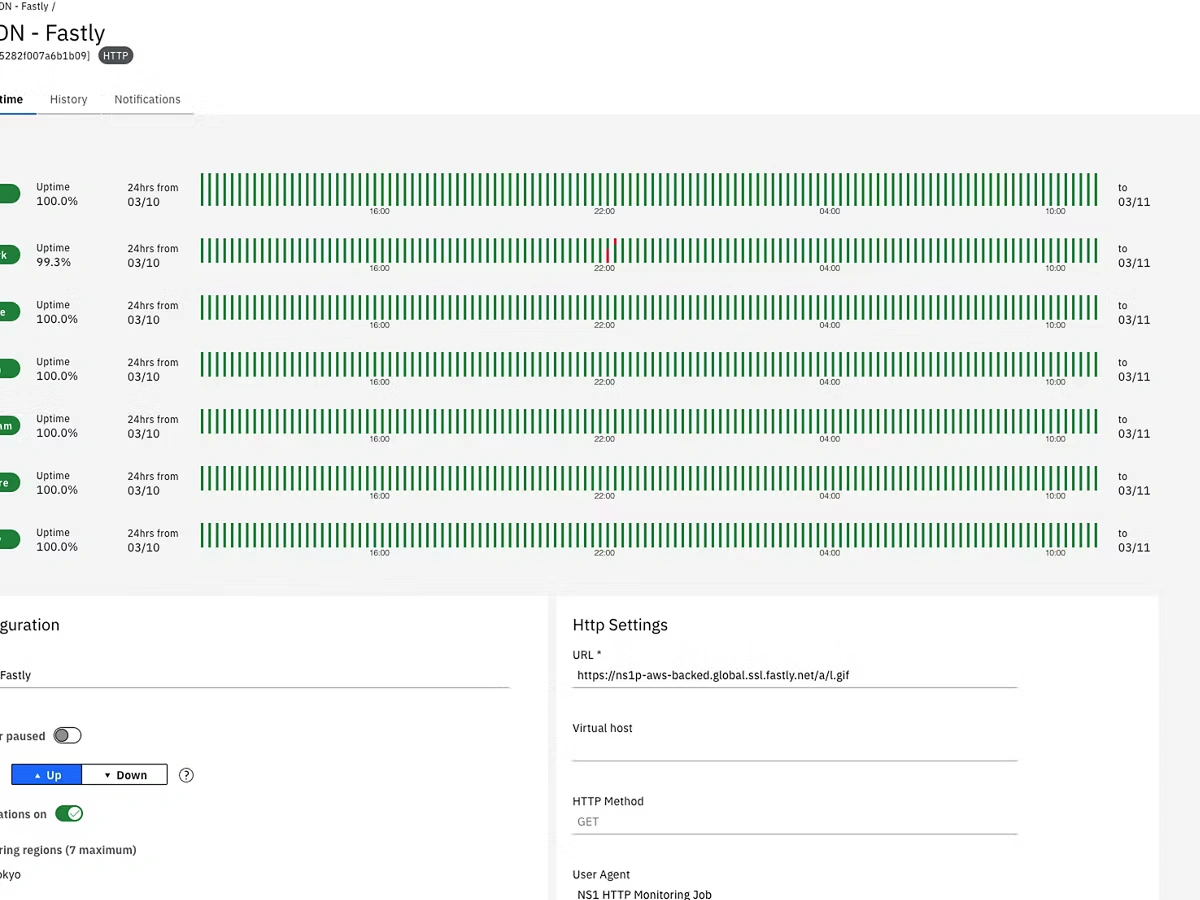Image resolution: width=1200 pixels, height=900 pixels.
Task: Toggle monitor status to Down
Action: tap(124, 774)
